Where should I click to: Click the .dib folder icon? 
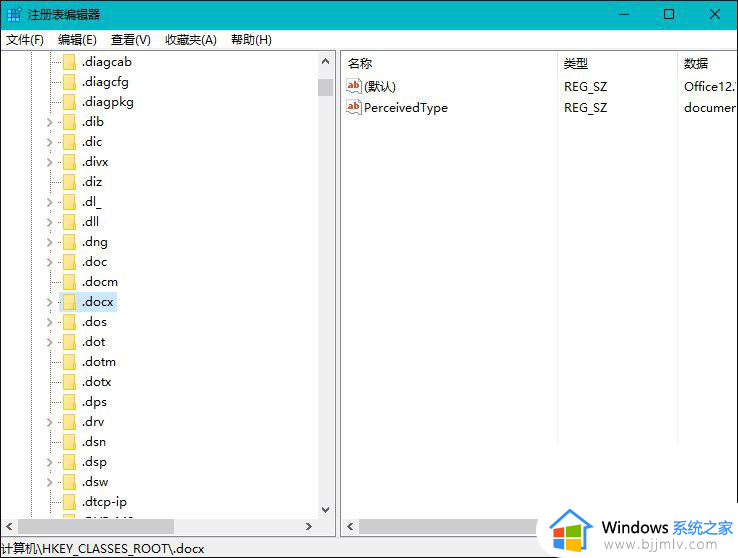pos(69,122)
